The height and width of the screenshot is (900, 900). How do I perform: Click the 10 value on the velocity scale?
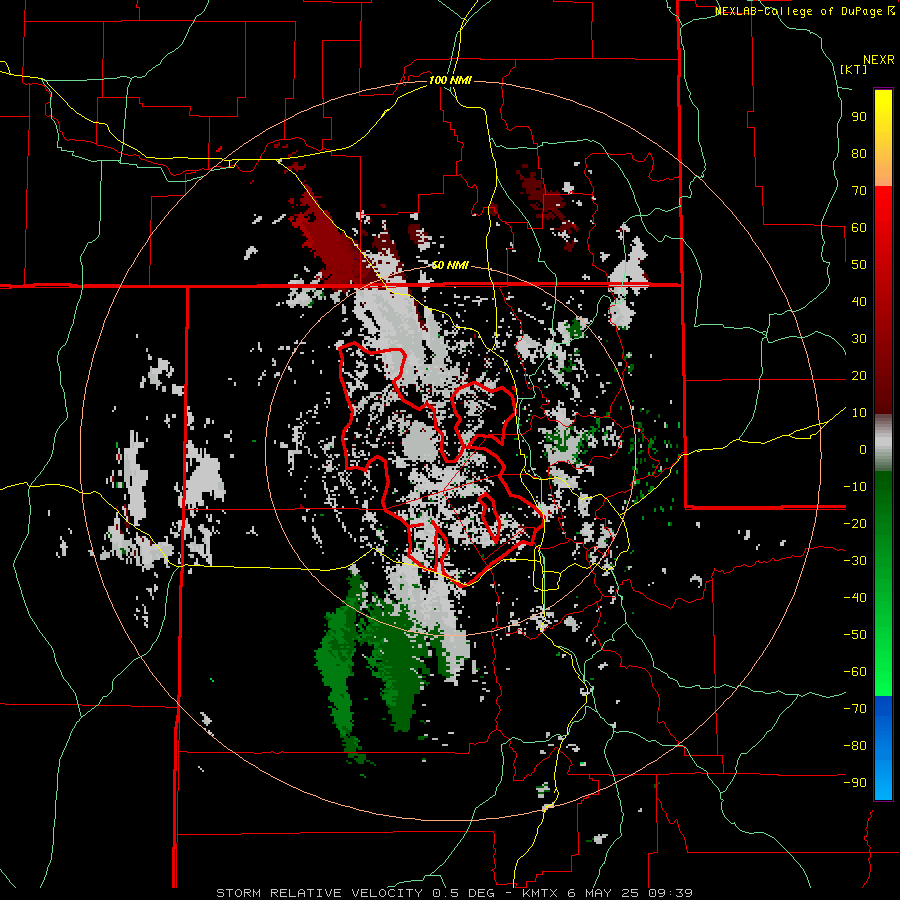pos(859,413)
